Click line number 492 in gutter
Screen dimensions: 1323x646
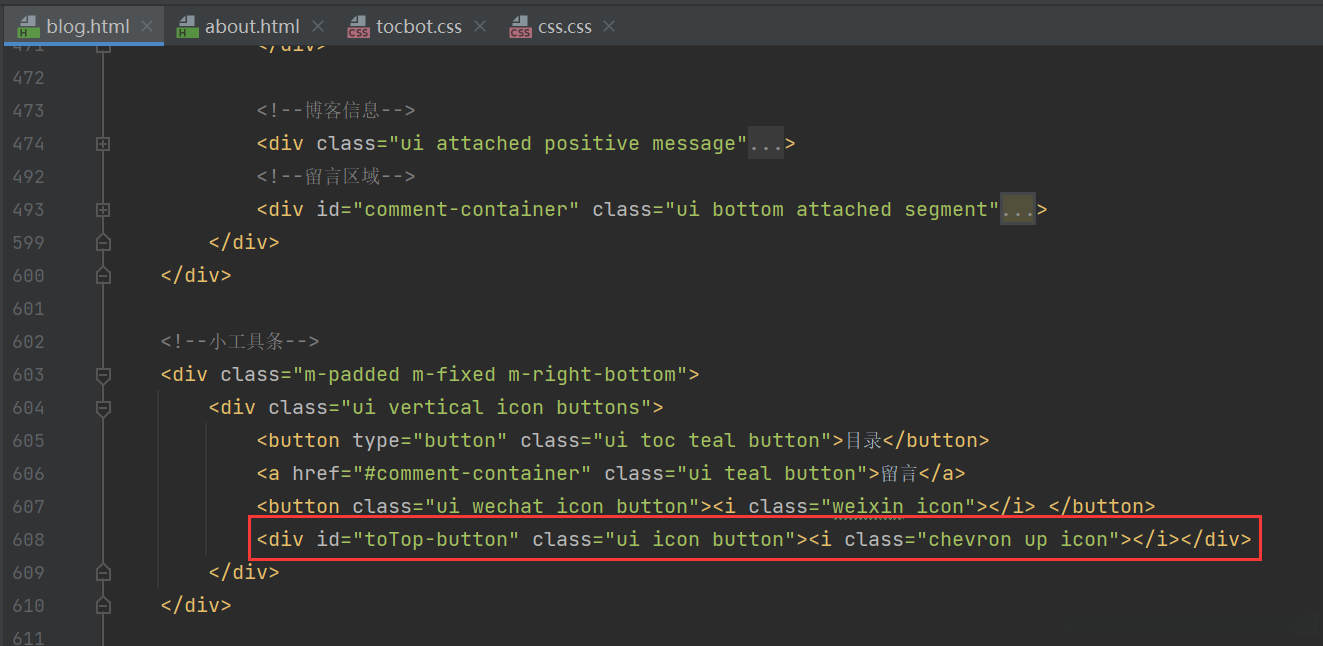(x=28, y=177)
